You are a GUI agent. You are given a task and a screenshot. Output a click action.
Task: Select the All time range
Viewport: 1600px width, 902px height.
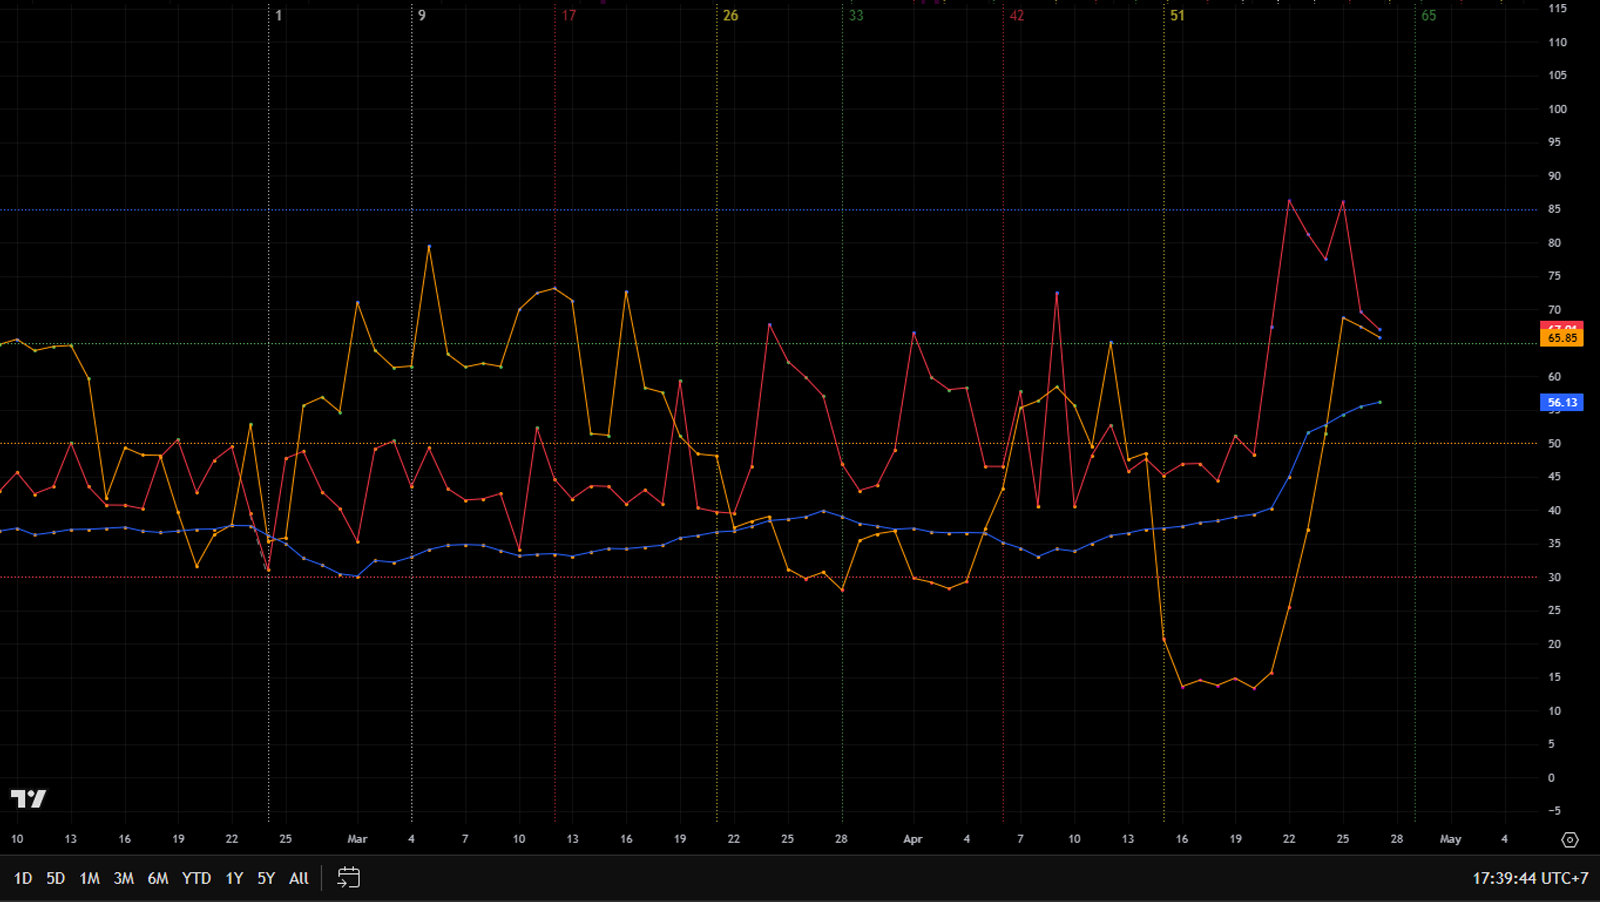[299, 878]
